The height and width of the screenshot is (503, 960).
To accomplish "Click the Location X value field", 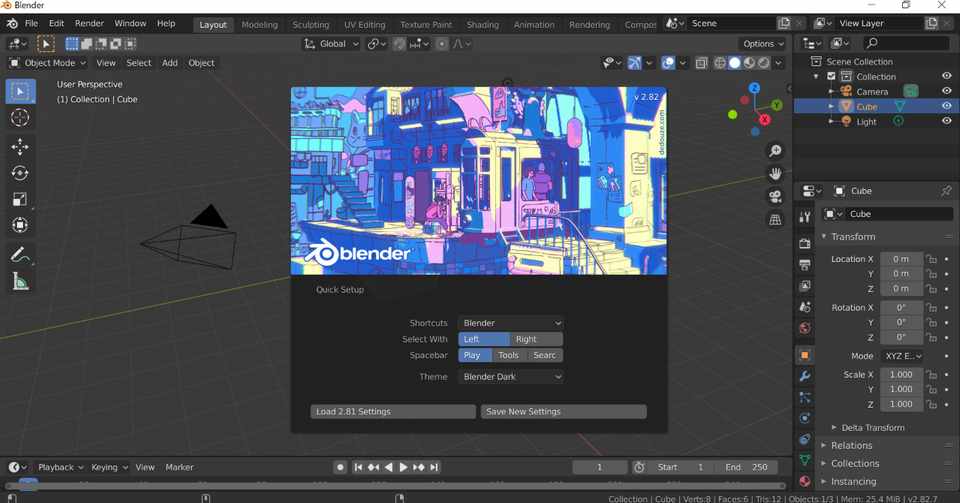I will pos(900,259).
